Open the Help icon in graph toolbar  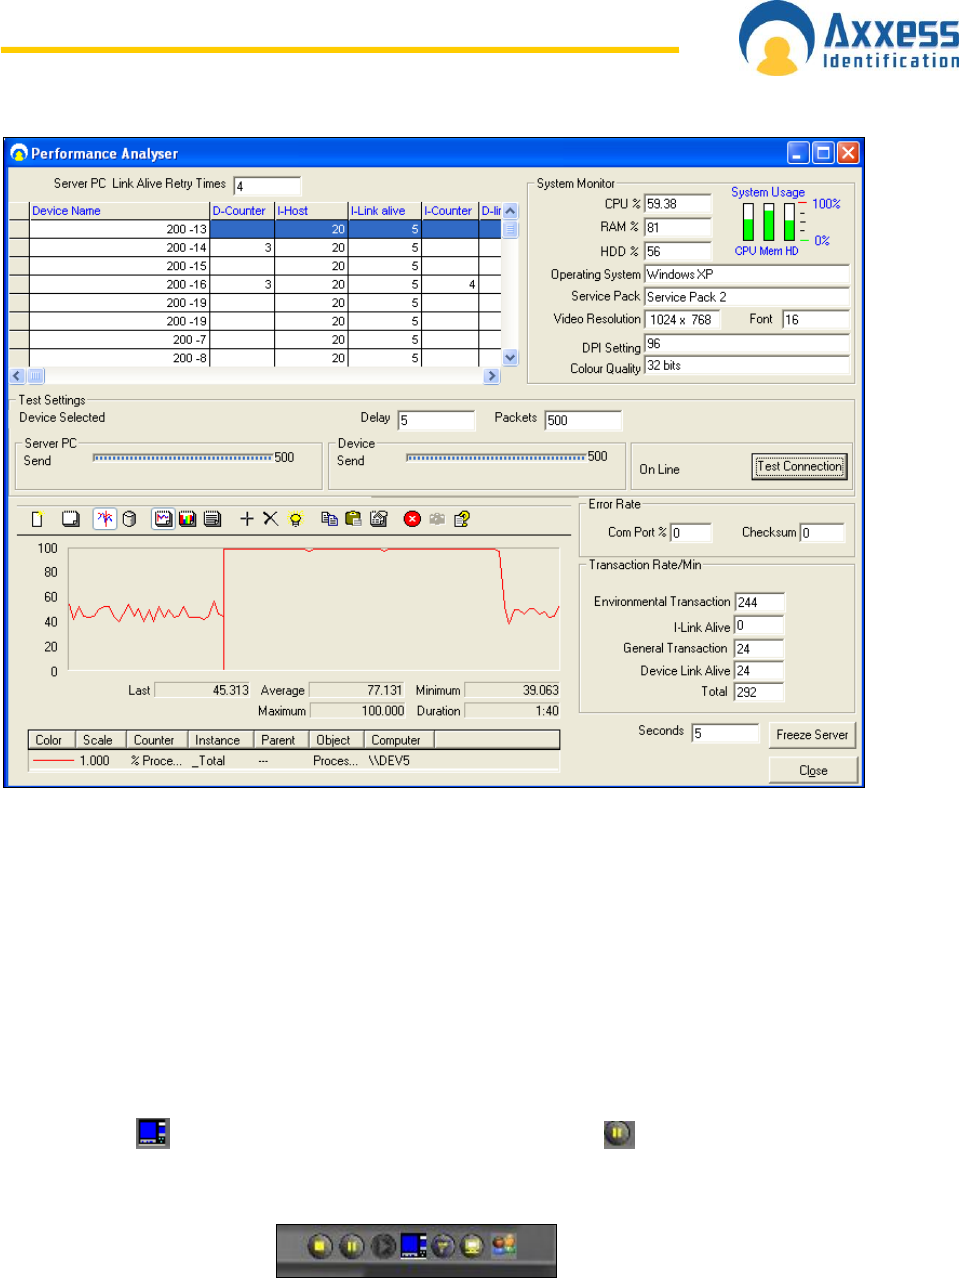pyautogui.click(x=461, y=519)
